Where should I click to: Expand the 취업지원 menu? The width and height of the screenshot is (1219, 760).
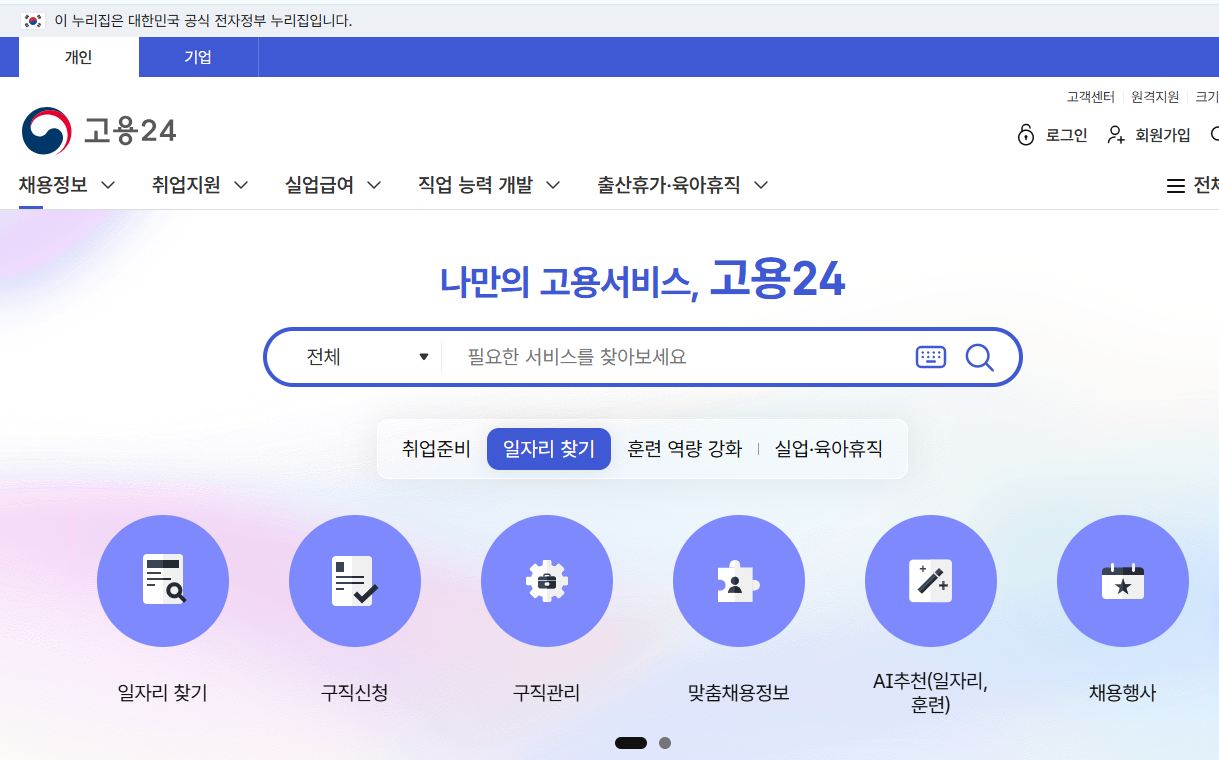click(x=200, y=185)
